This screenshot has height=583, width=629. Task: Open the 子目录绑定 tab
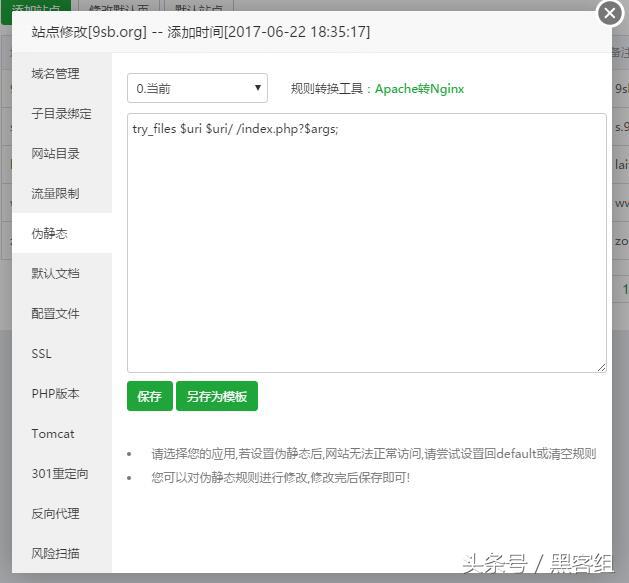click(62, 114)
